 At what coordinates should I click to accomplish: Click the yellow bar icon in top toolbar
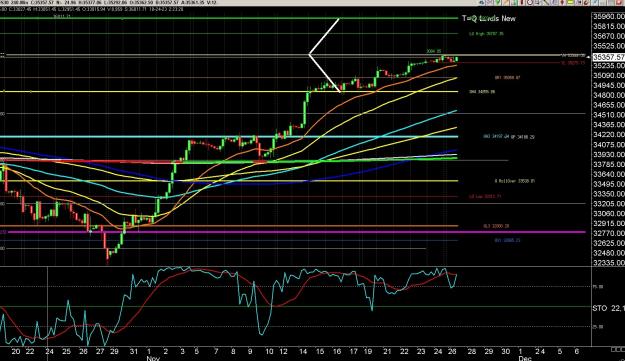point(570,2)
